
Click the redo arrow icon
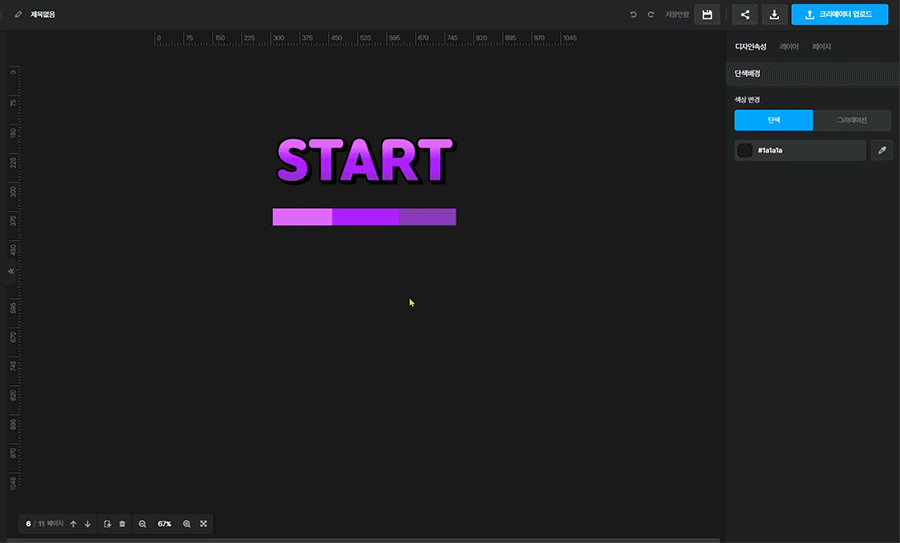click(651, 15)
